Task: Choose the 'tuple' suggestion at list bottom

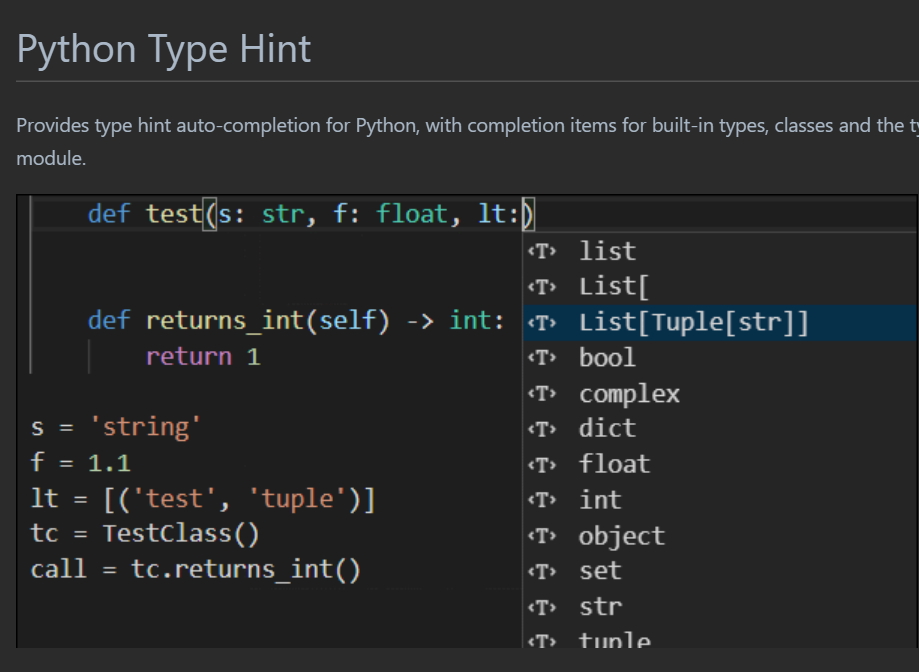Action: click(x=614, y=640)
